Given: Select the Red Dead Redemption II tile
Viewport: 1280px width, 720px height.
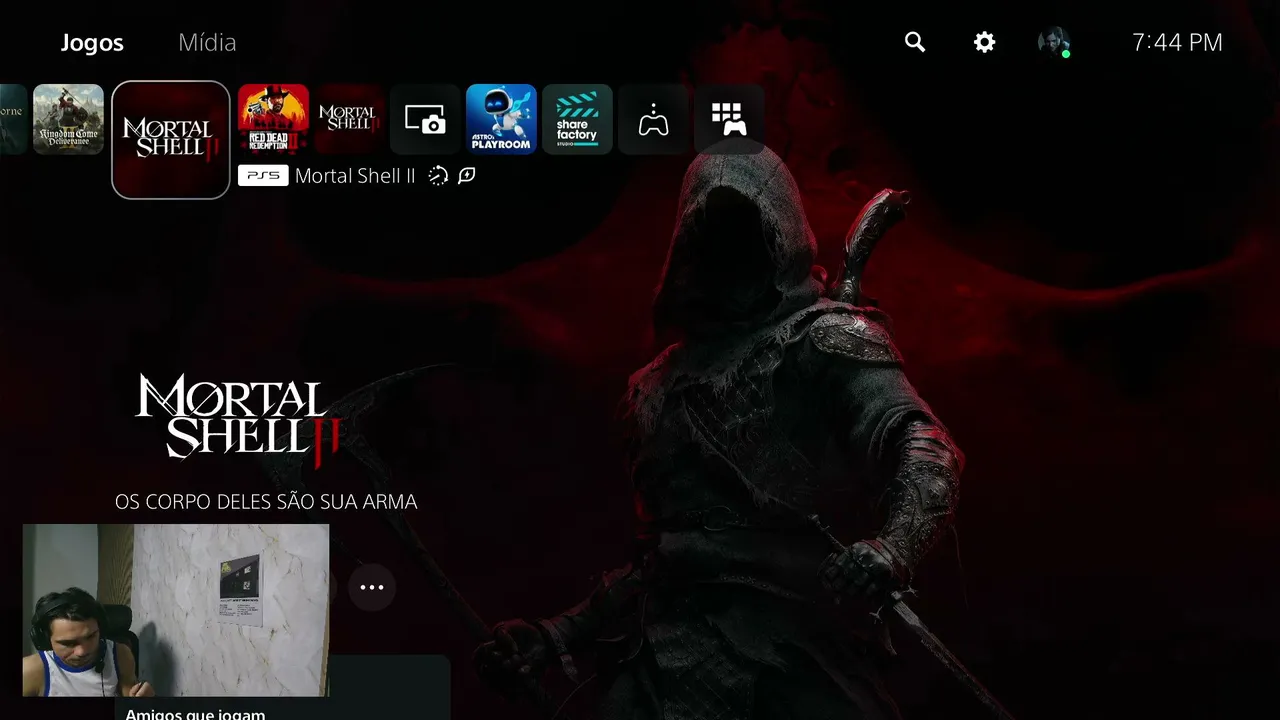Looking at the screenshot, I should (x=273, y=119).
